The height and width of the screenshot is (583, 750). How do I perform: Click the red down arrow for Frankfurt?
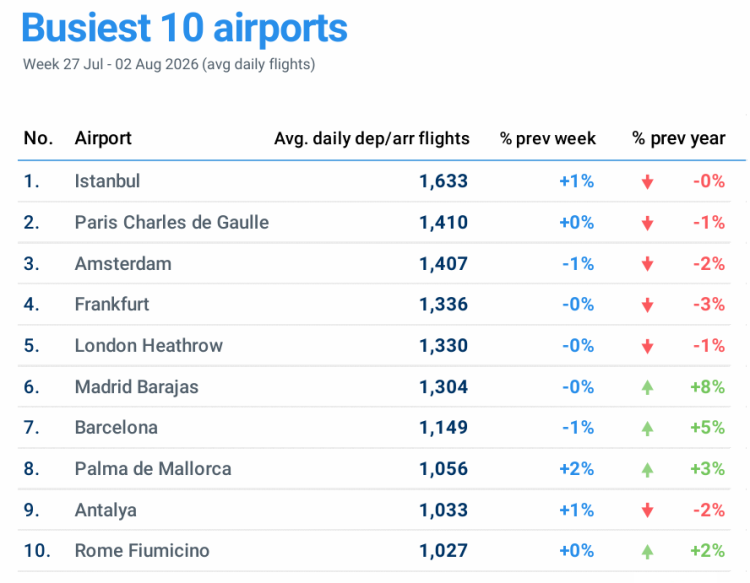pos(647,305)
